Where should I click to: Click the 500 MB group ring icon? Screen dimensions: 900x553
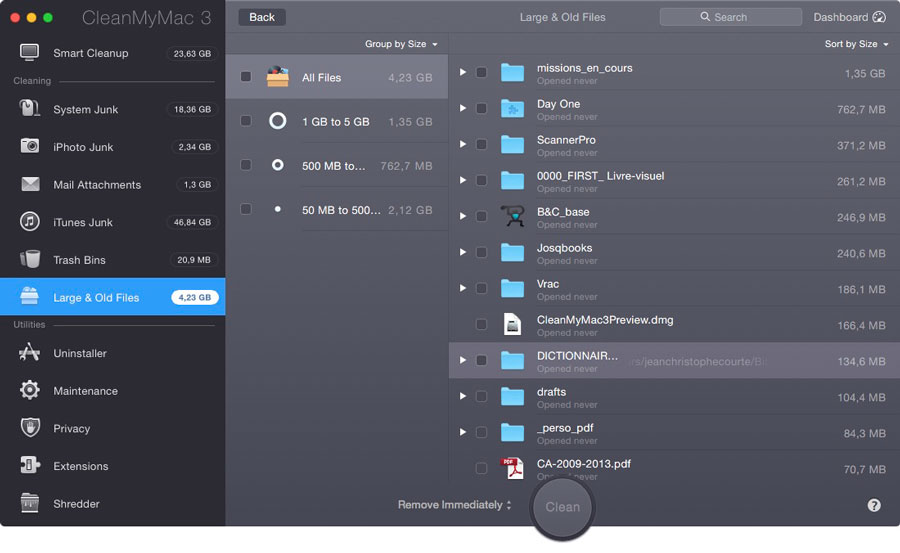[x=278, y=165]
